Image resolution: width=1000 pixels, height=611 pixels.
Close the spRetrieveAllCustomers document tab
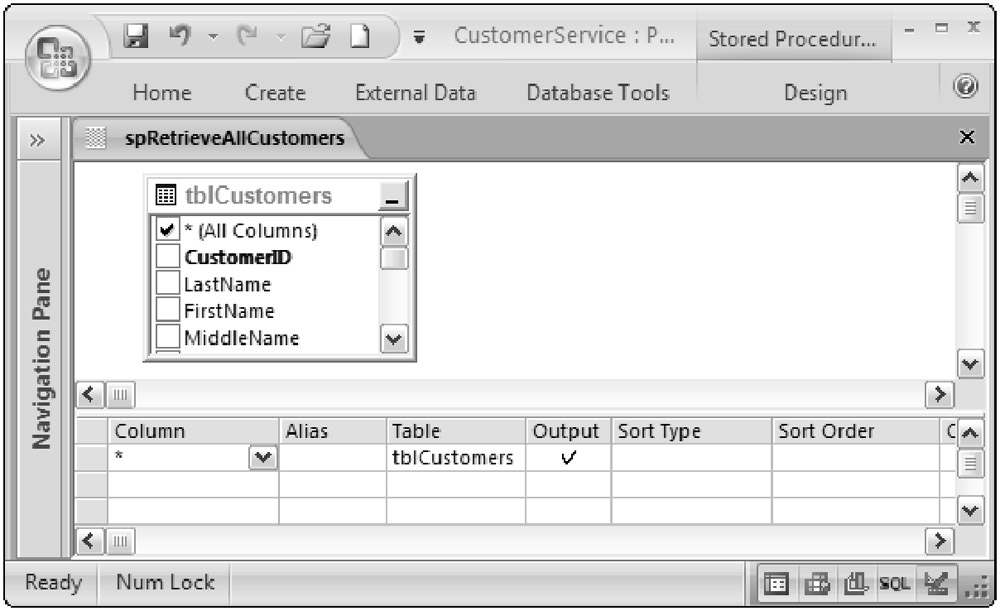(x=966, y=138)
